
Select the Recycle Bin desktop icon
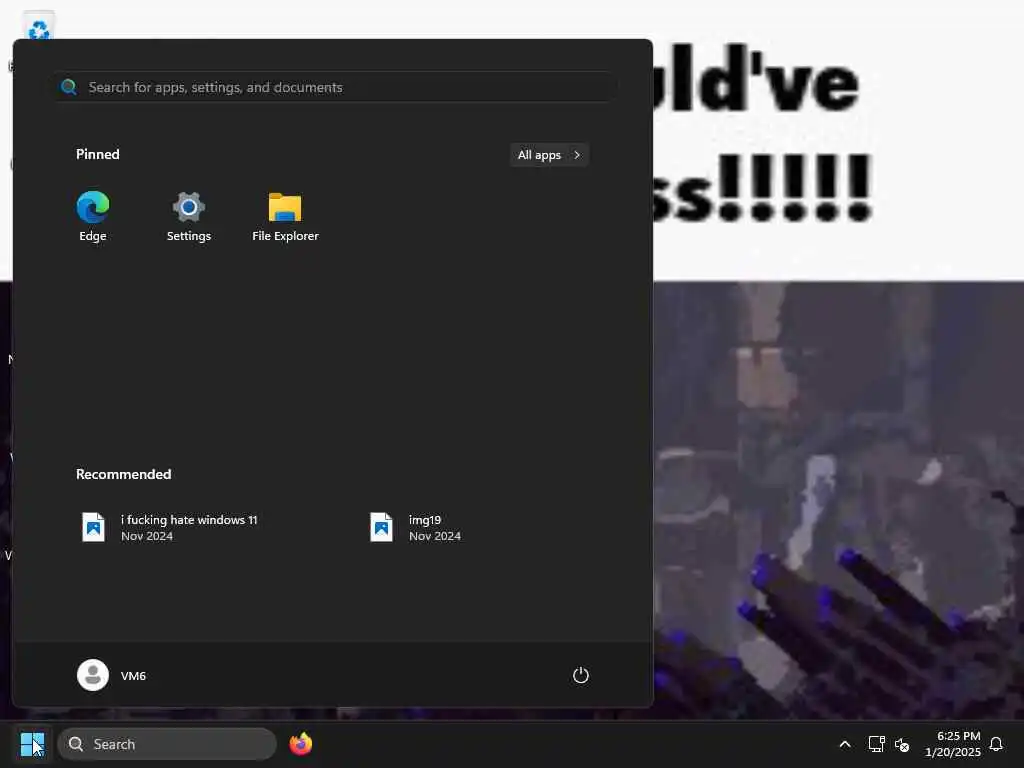click(39, 27)
